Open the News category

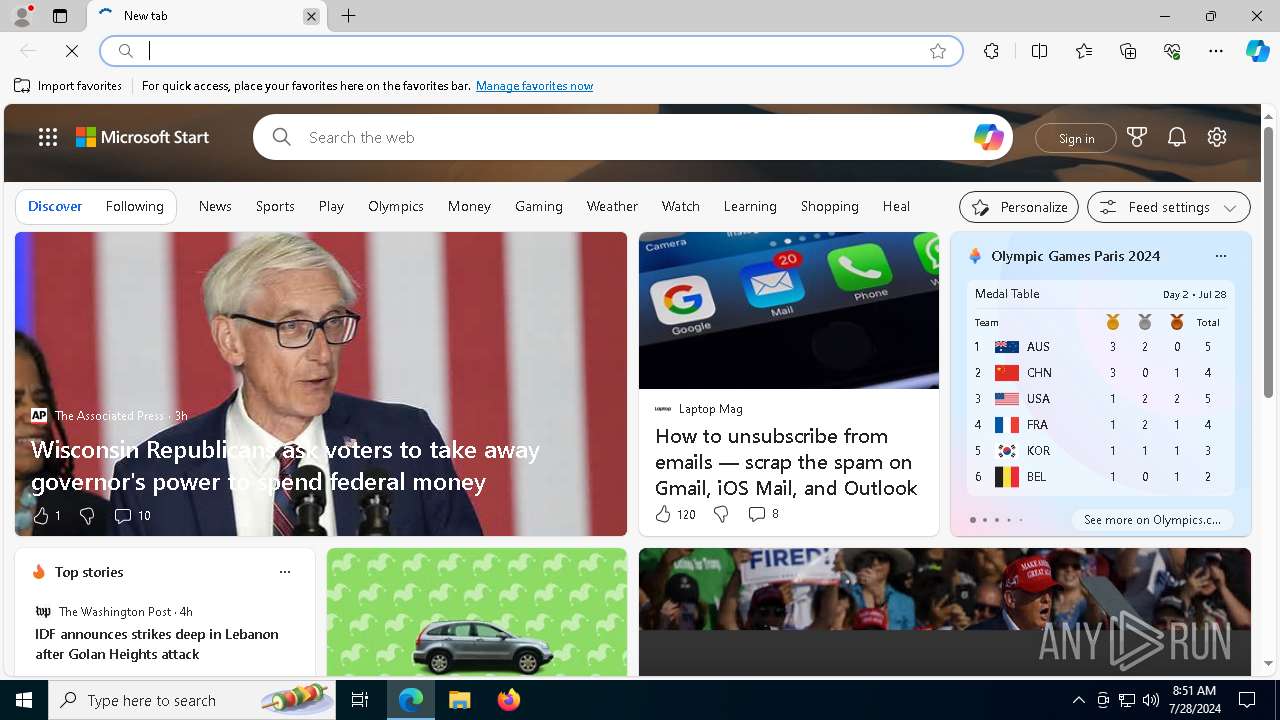(215, 206)
